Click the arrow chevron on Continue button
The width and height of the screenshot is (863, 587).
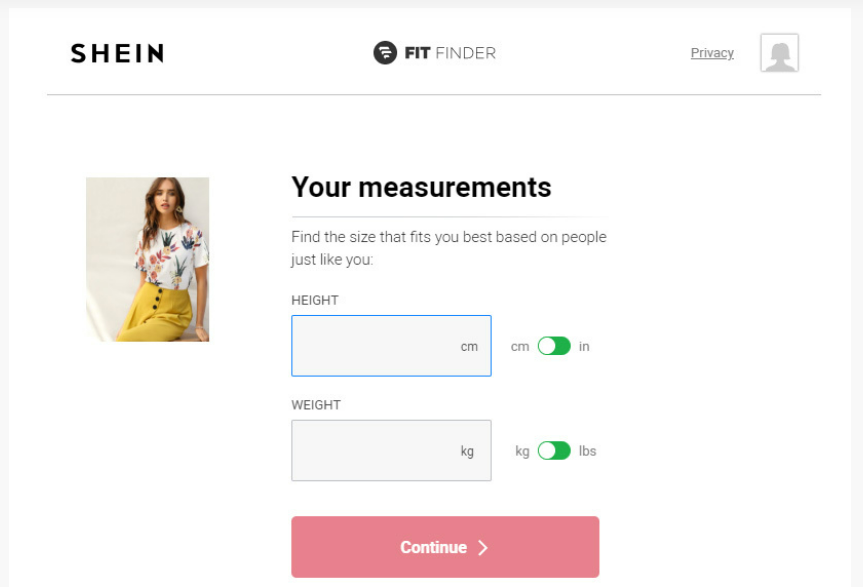point(483,547)
